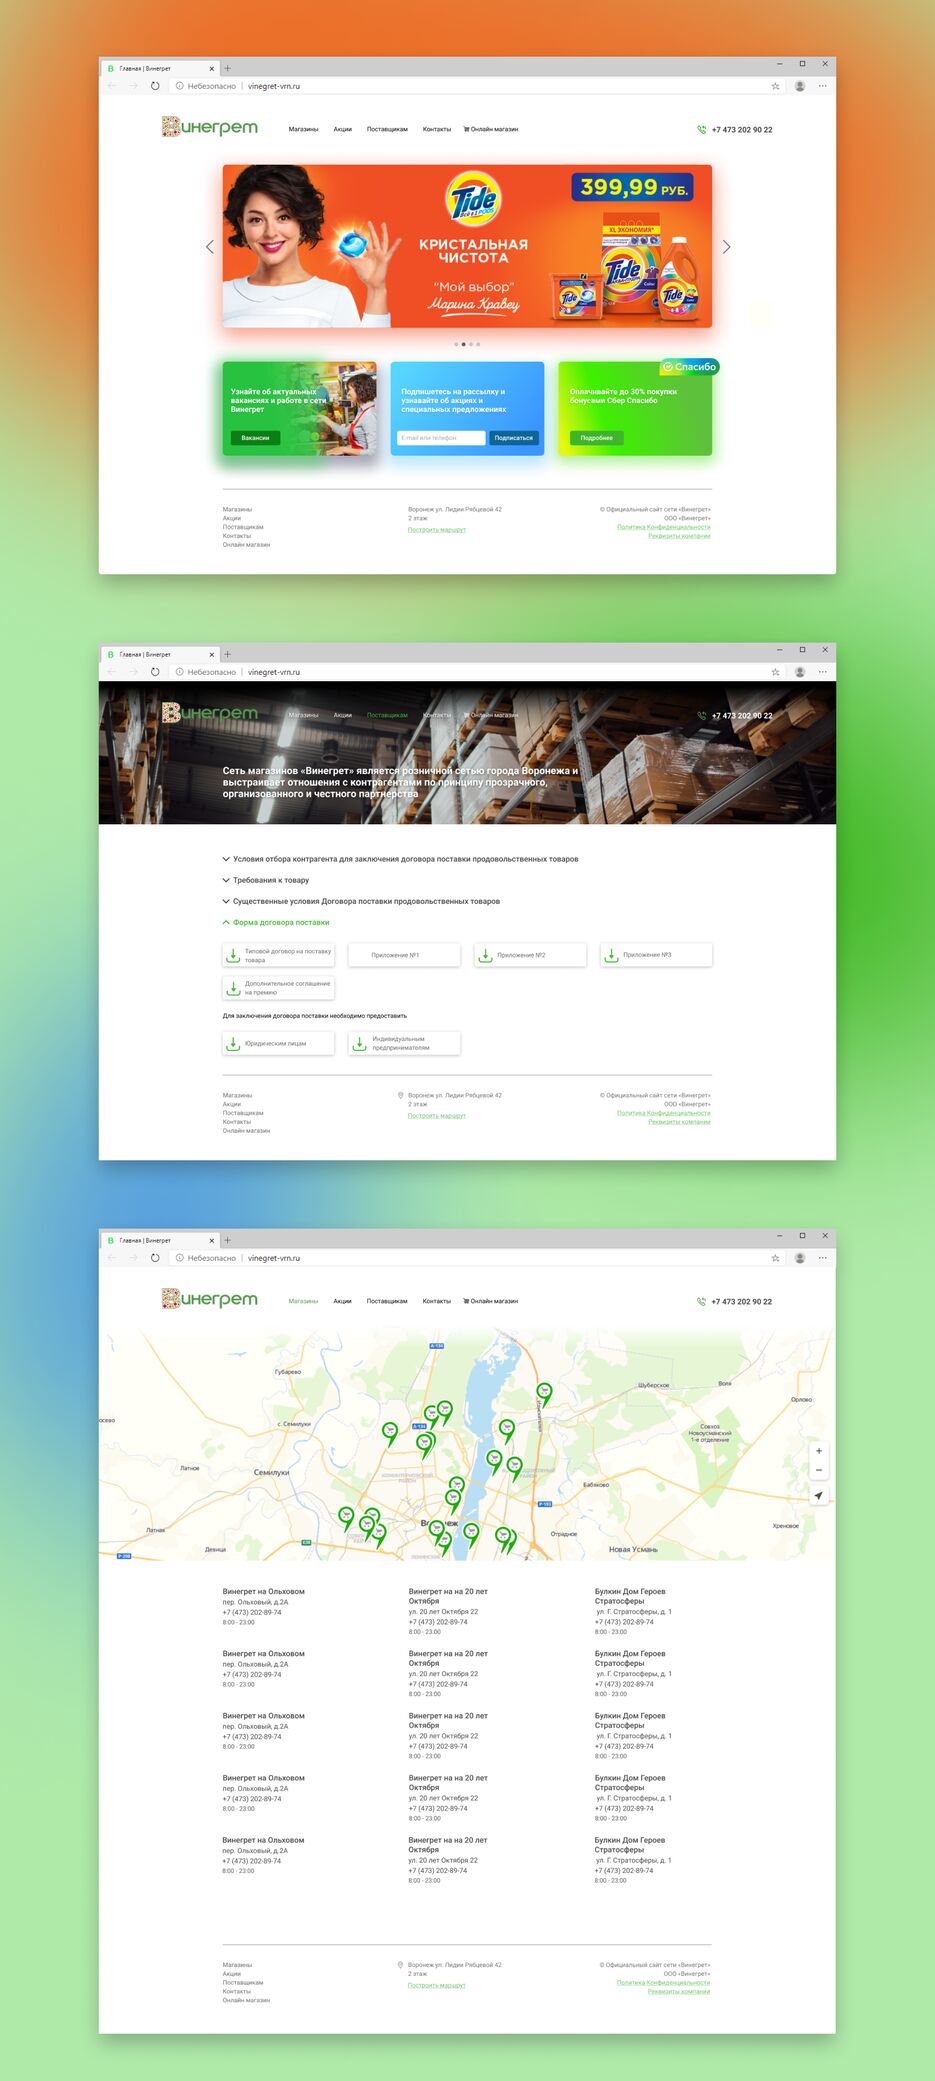Screen dimensions: 935x2081
Task: Select the first carousel dot under the Tide banner
Action: pos(456,344)
